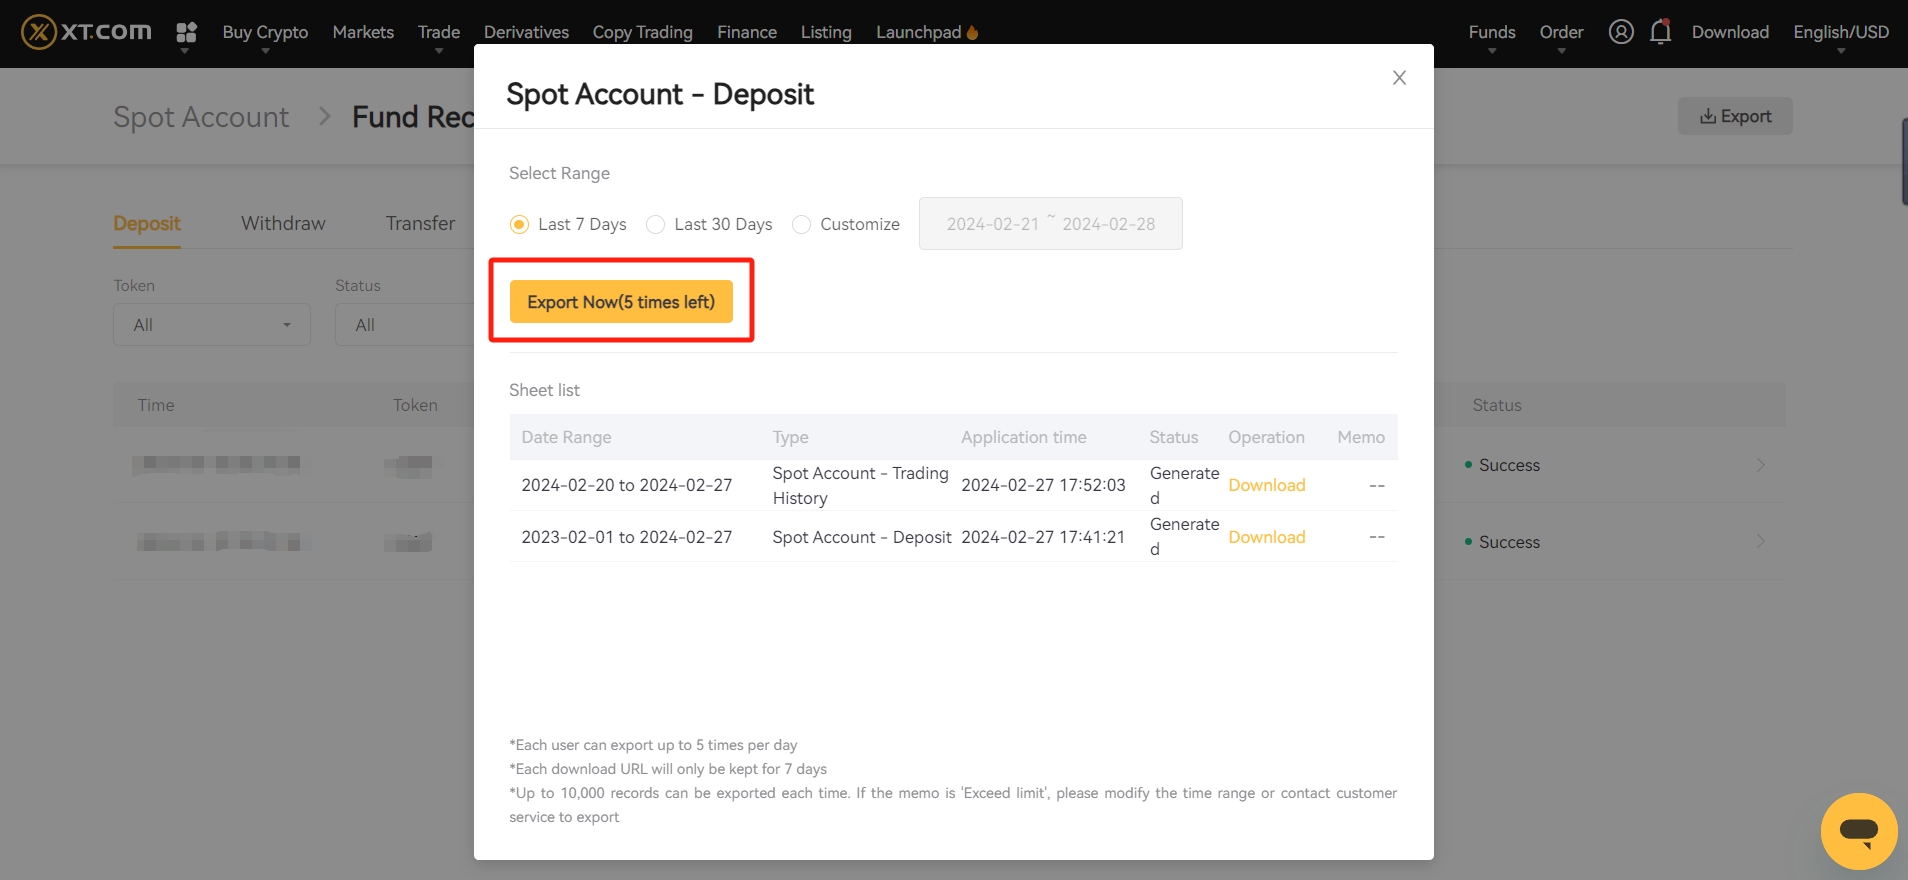The image size is (1908, 880).
Task: Select the 2024-02-20 to 2024-02-27 date range cell
Action: coord(627,485)
